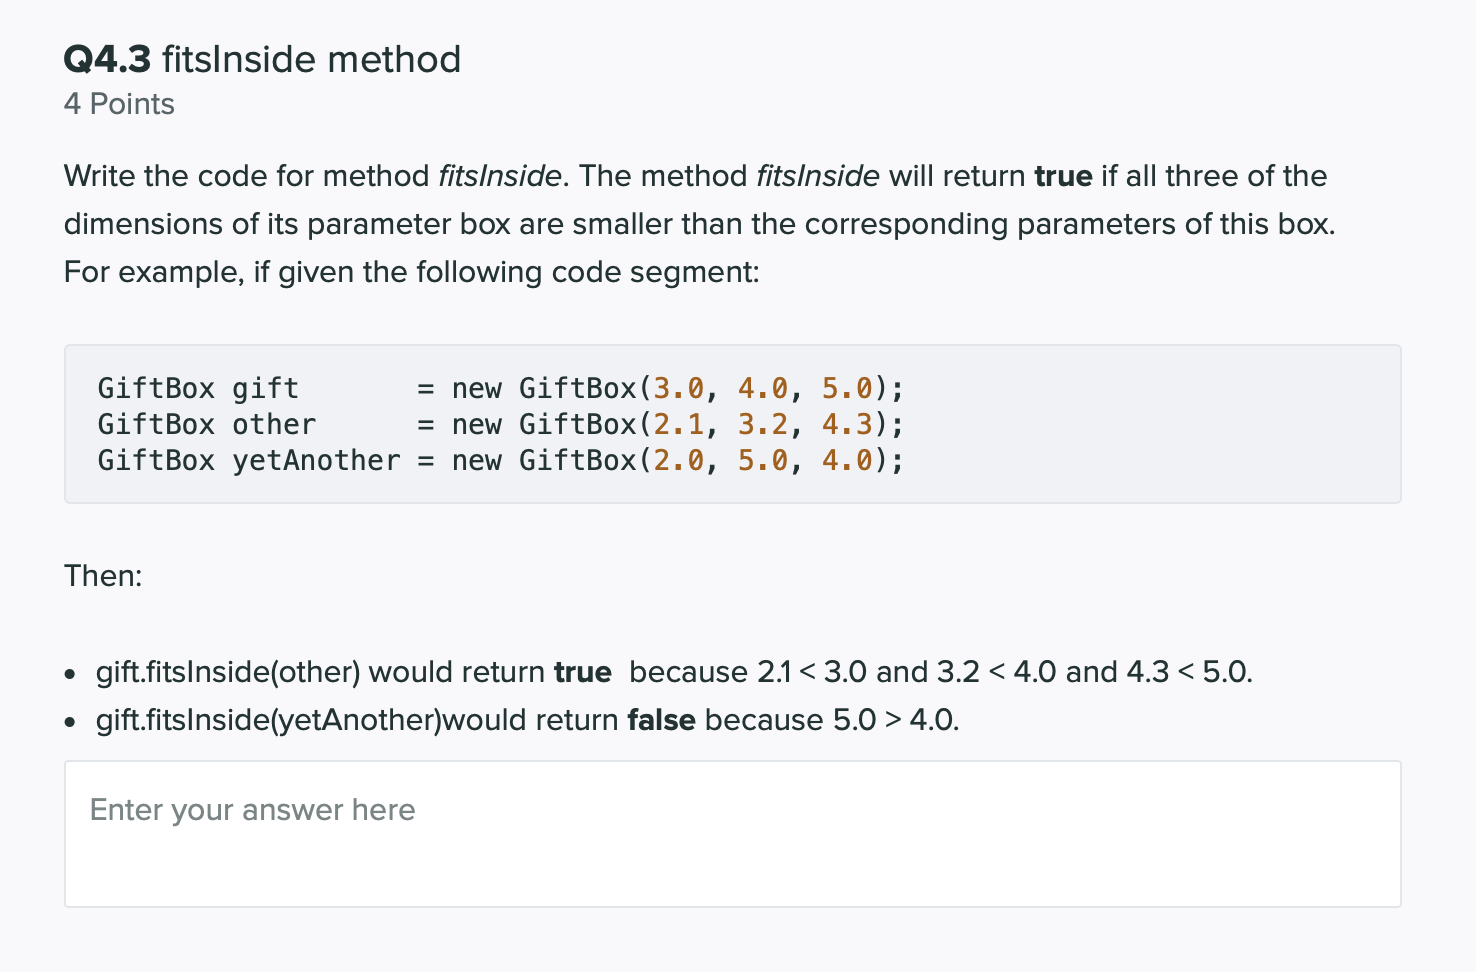Click the "Q4.3 fitsInside method" heading
1476x972 pixels.
coord(262,59)
